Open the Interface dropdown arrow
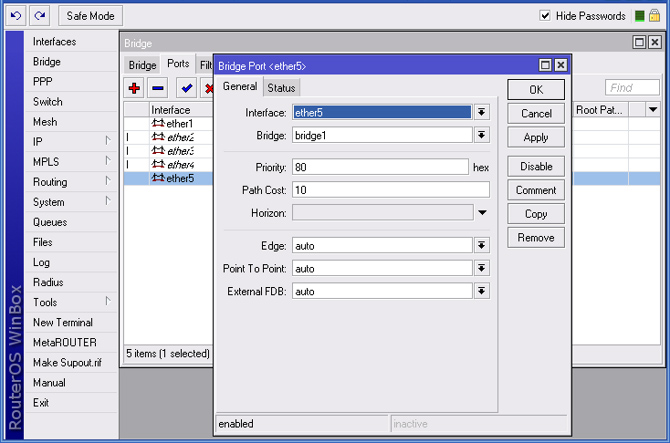The height and width of the screenshot is (443, 670). point(481,113)
